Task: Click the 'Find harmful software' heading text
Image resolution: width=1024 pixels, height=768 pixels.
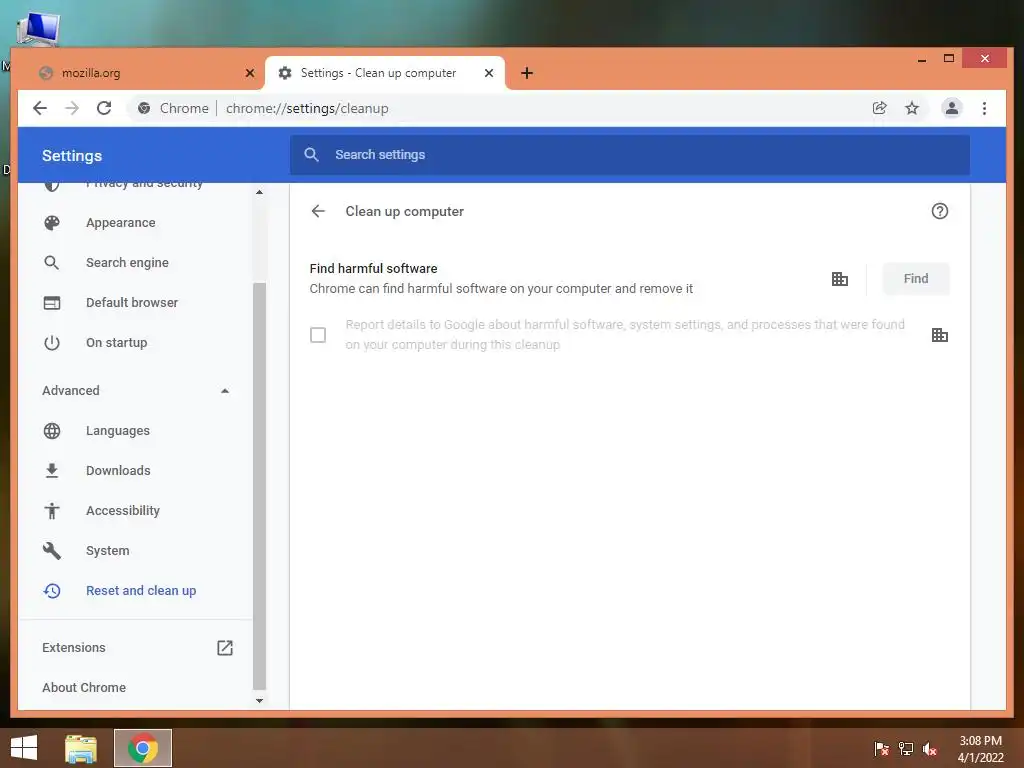Action: point(374,268)
